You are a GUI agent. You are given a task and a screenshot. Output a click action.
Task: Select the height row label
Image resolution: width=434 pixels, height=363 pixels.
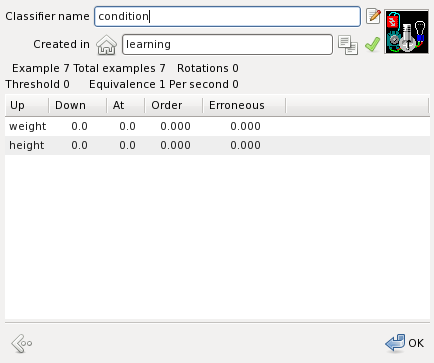[x=27, y=145]
